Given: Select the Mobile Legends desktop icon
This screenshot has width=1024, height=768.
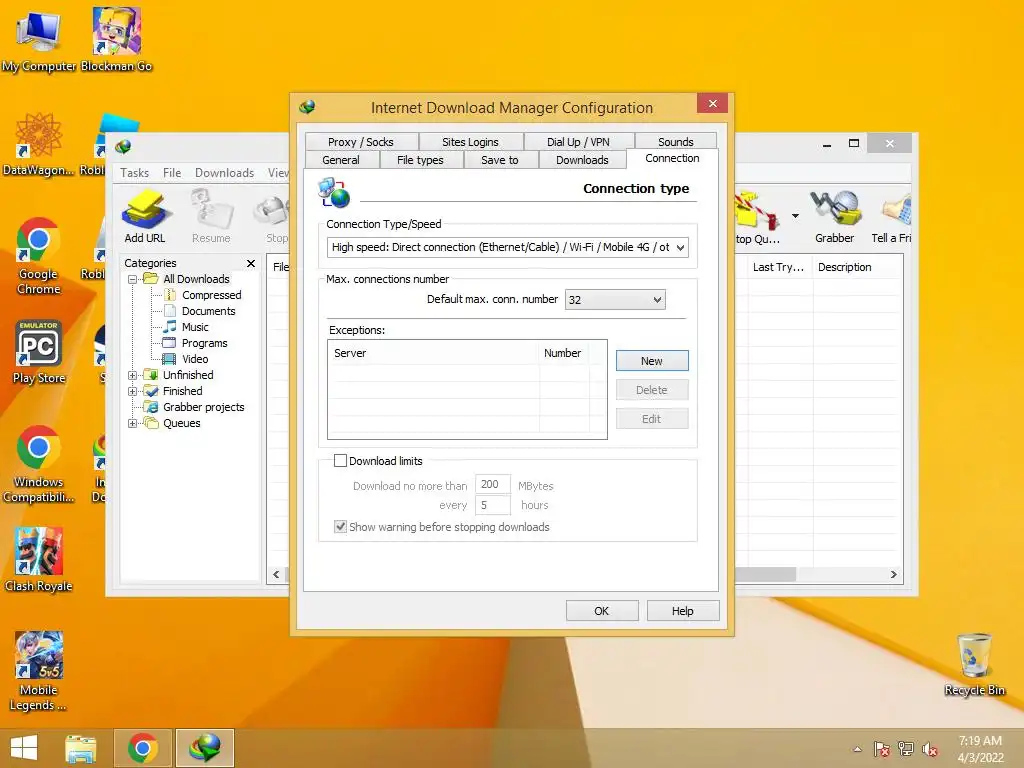Looking at the screenshot, I should point(38,671).
